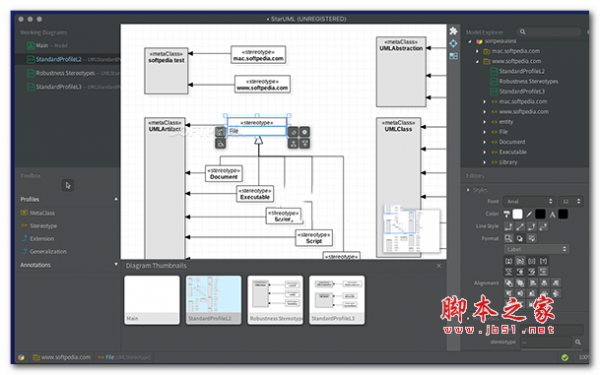Pick the white fill color swatch

click(x=517, y=214)
